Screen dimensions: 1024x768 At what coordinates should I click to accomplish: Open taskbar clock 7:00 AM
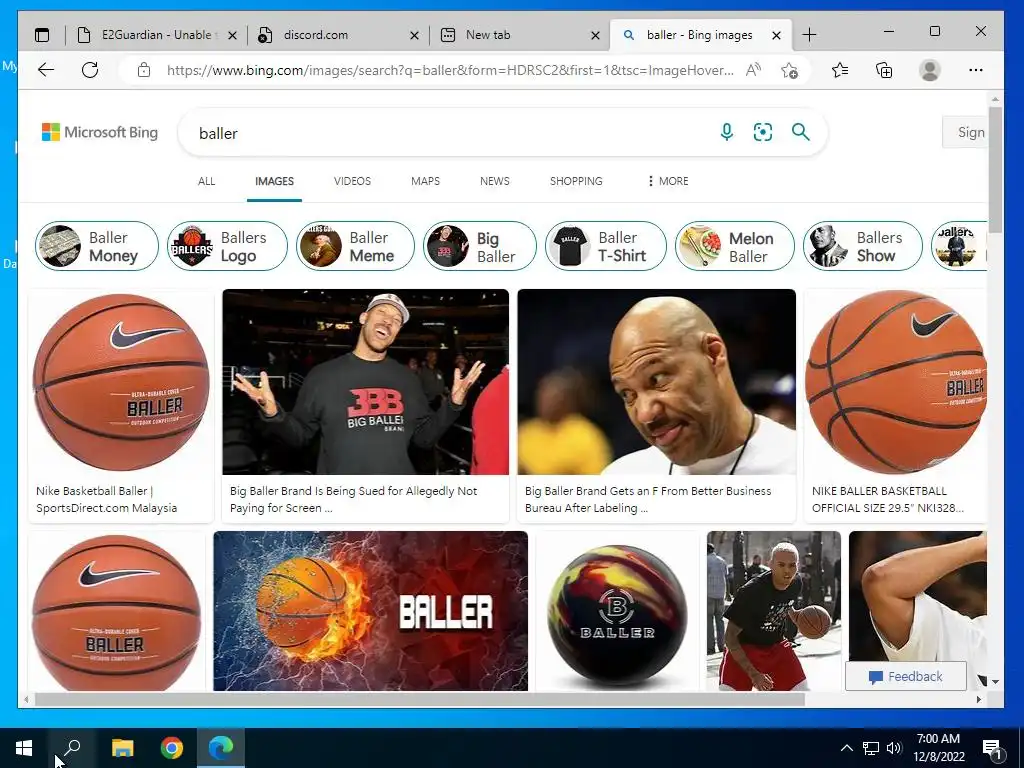click(938, 748)
